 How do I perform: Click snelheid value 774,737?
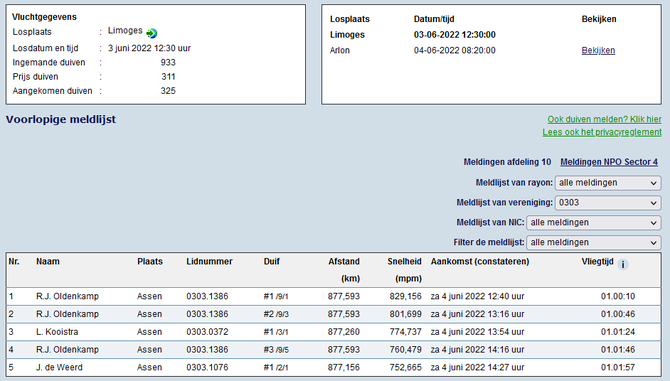click(406, 332)
